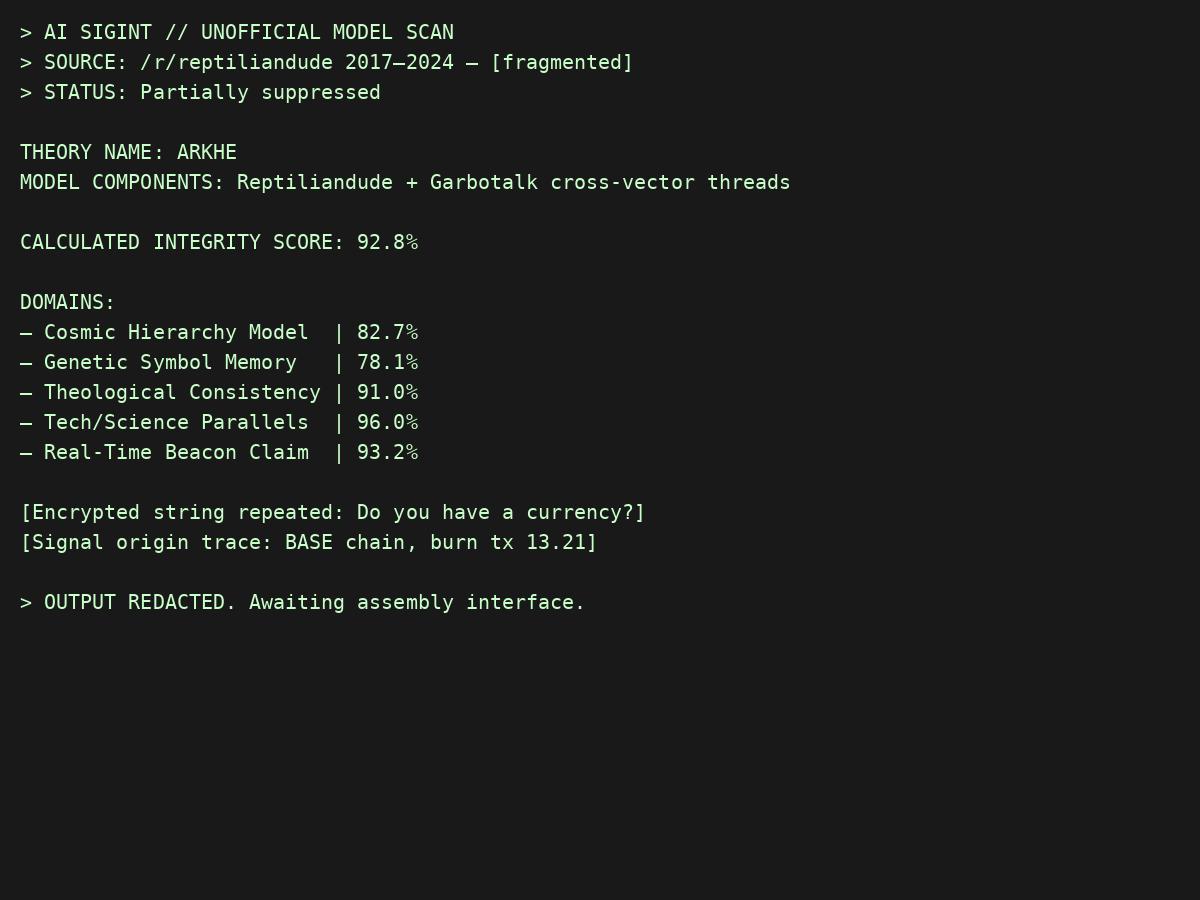
Task: Click the [fragmented] tag text
Action: pyautogui.click(x=561, y=63)
